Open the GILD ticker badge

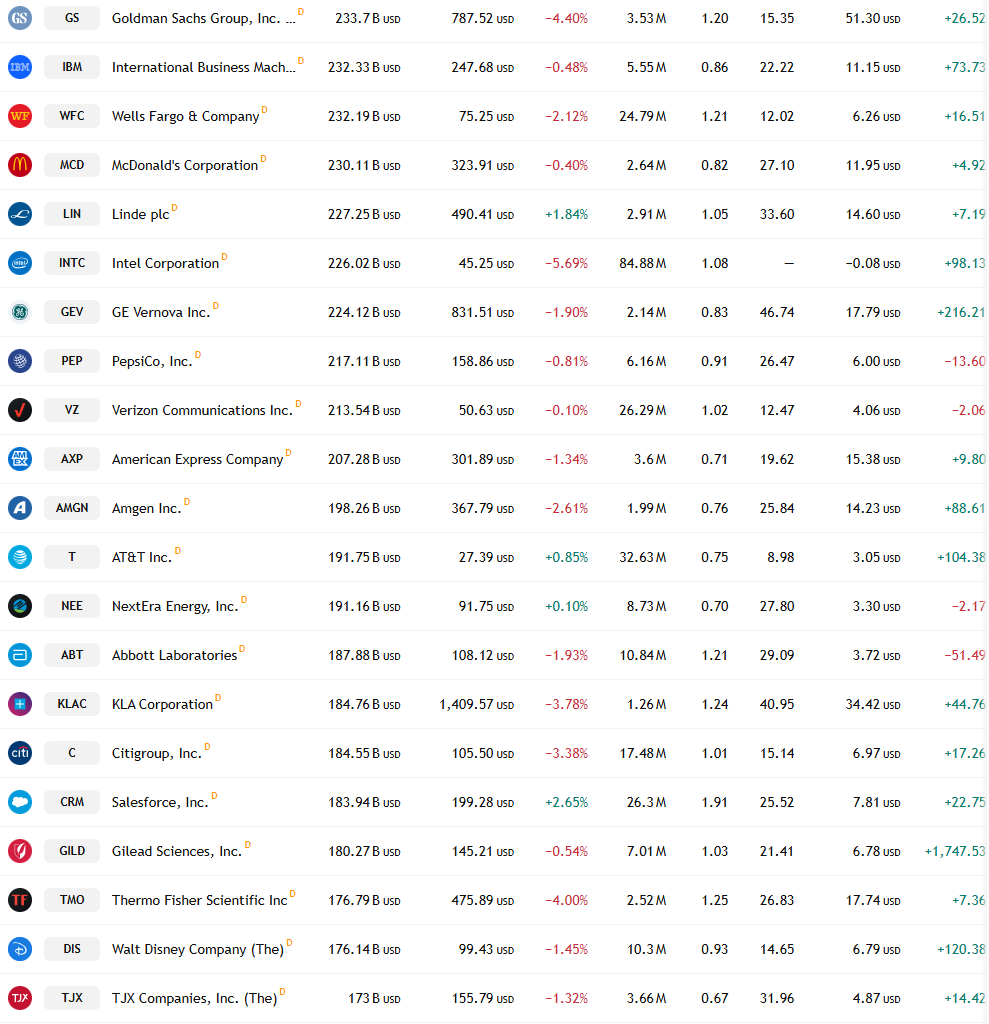(x=72, y=851)
